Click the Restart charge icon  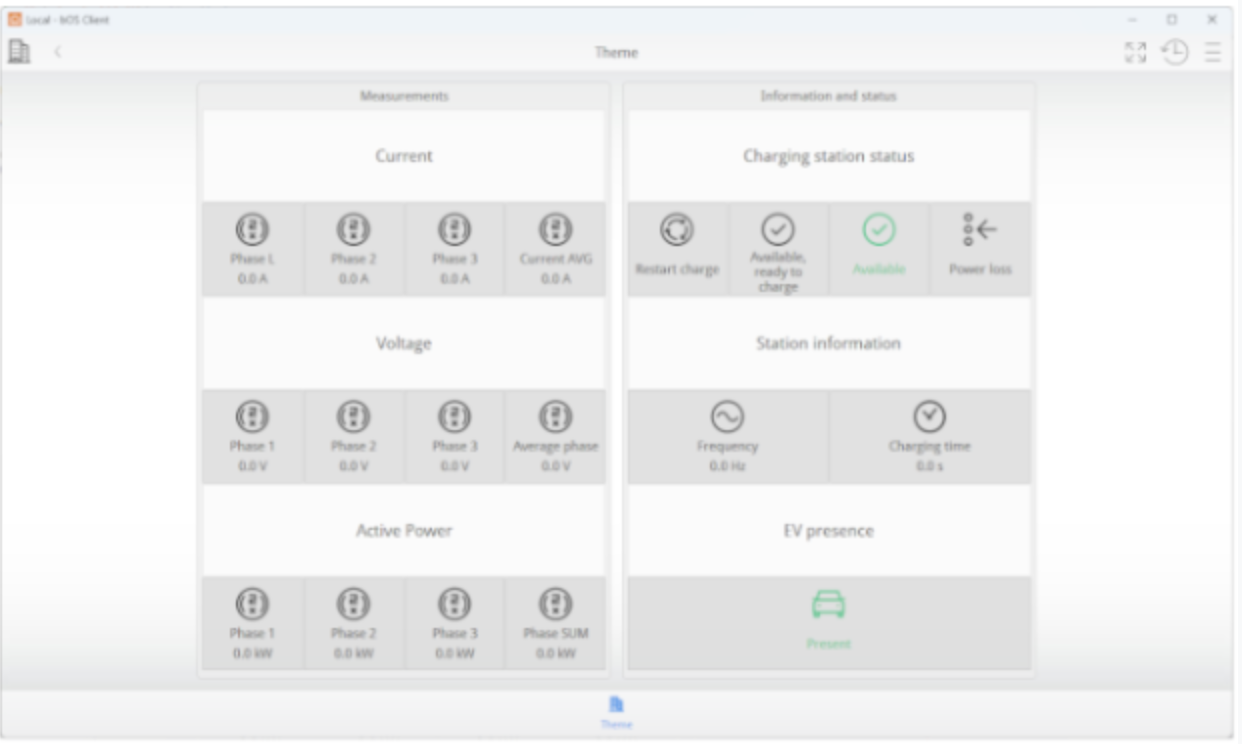click(x=677, y=231)
